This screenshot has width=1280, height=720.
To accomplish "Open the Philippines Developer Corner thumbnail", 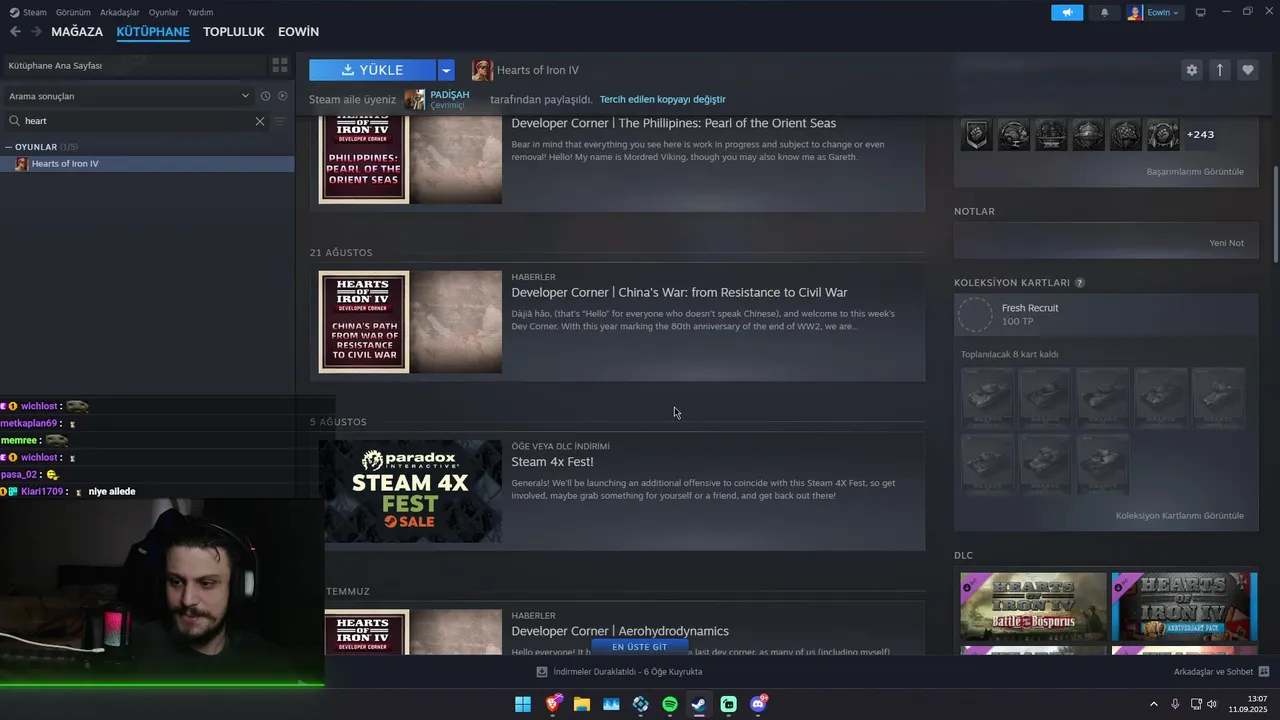I will 410,160.
